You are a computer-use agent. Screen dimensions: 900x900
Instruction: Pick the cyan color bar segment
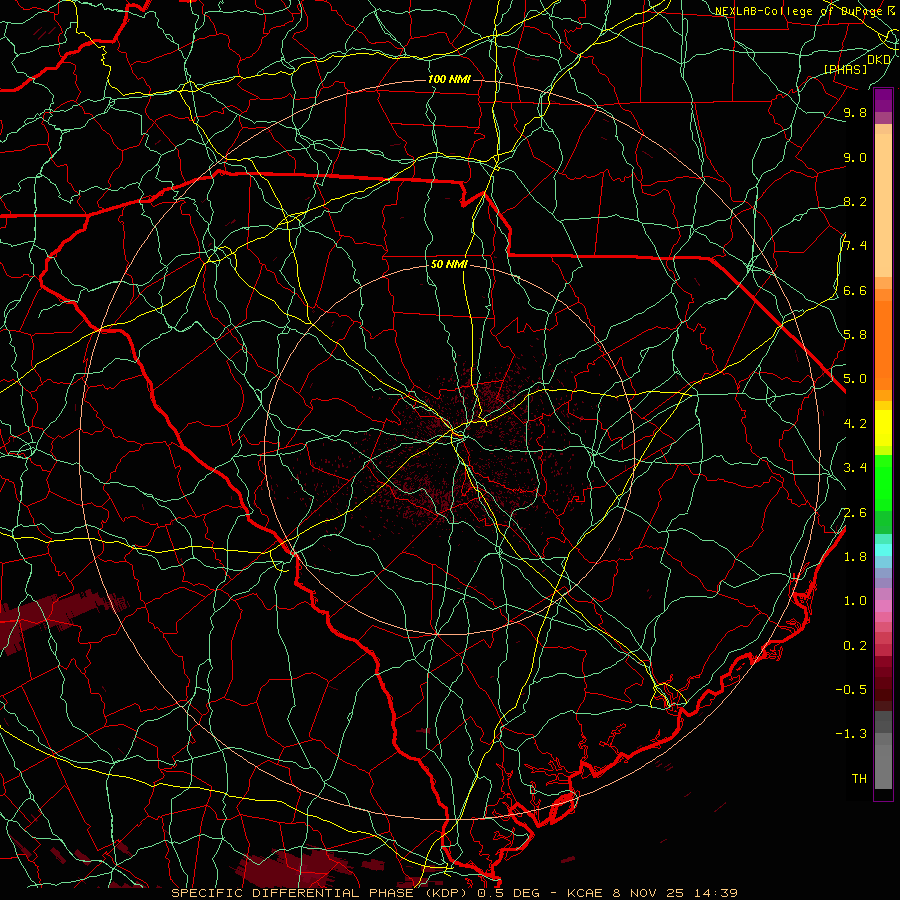[883, 549]
